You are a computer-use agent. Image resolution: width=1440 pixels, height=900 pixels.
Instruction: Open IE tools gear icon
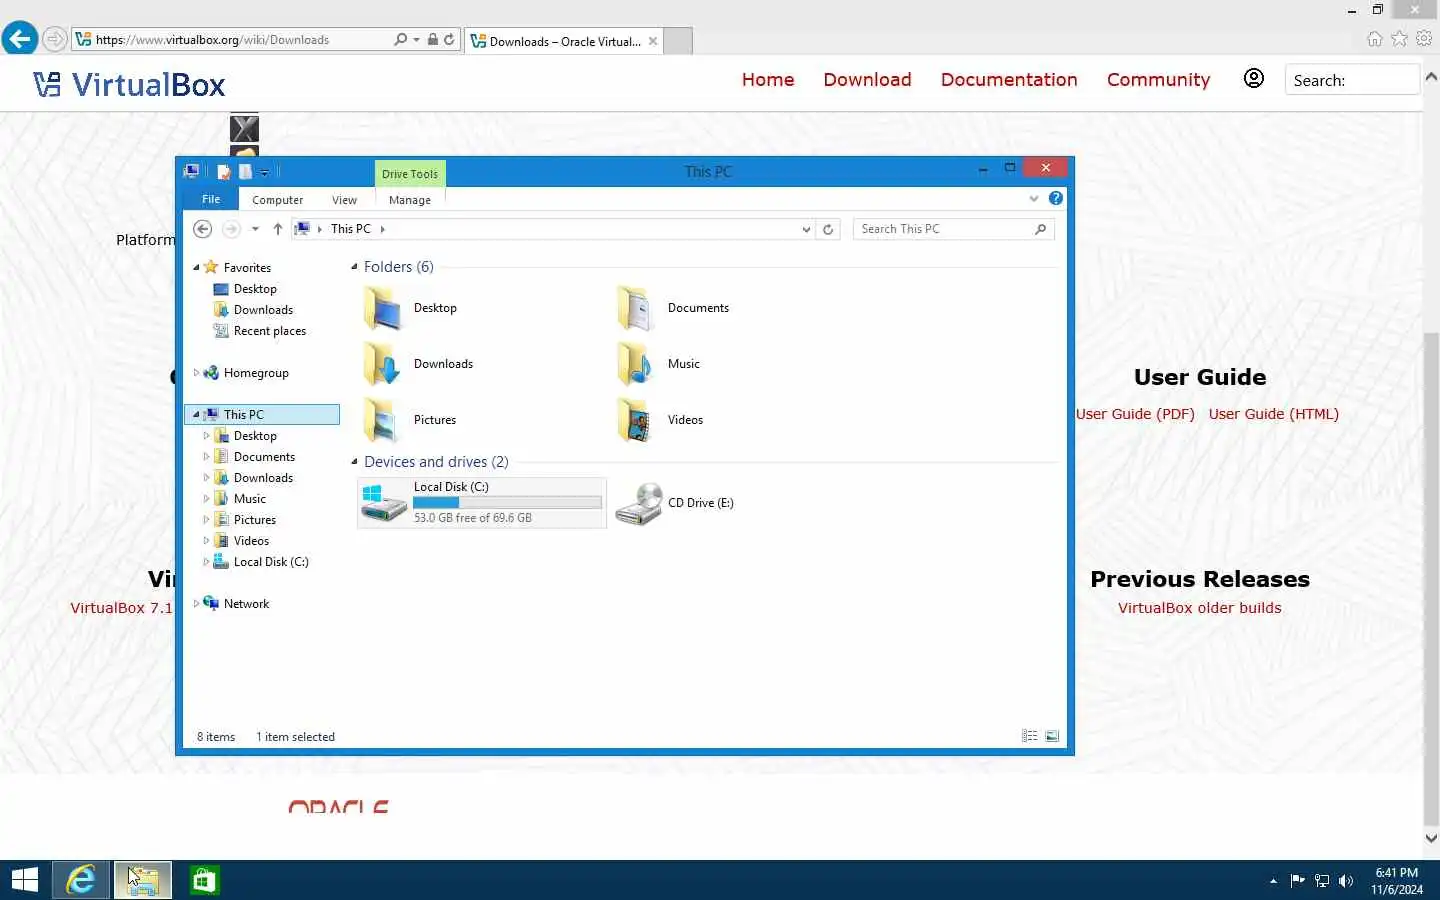1424,39
